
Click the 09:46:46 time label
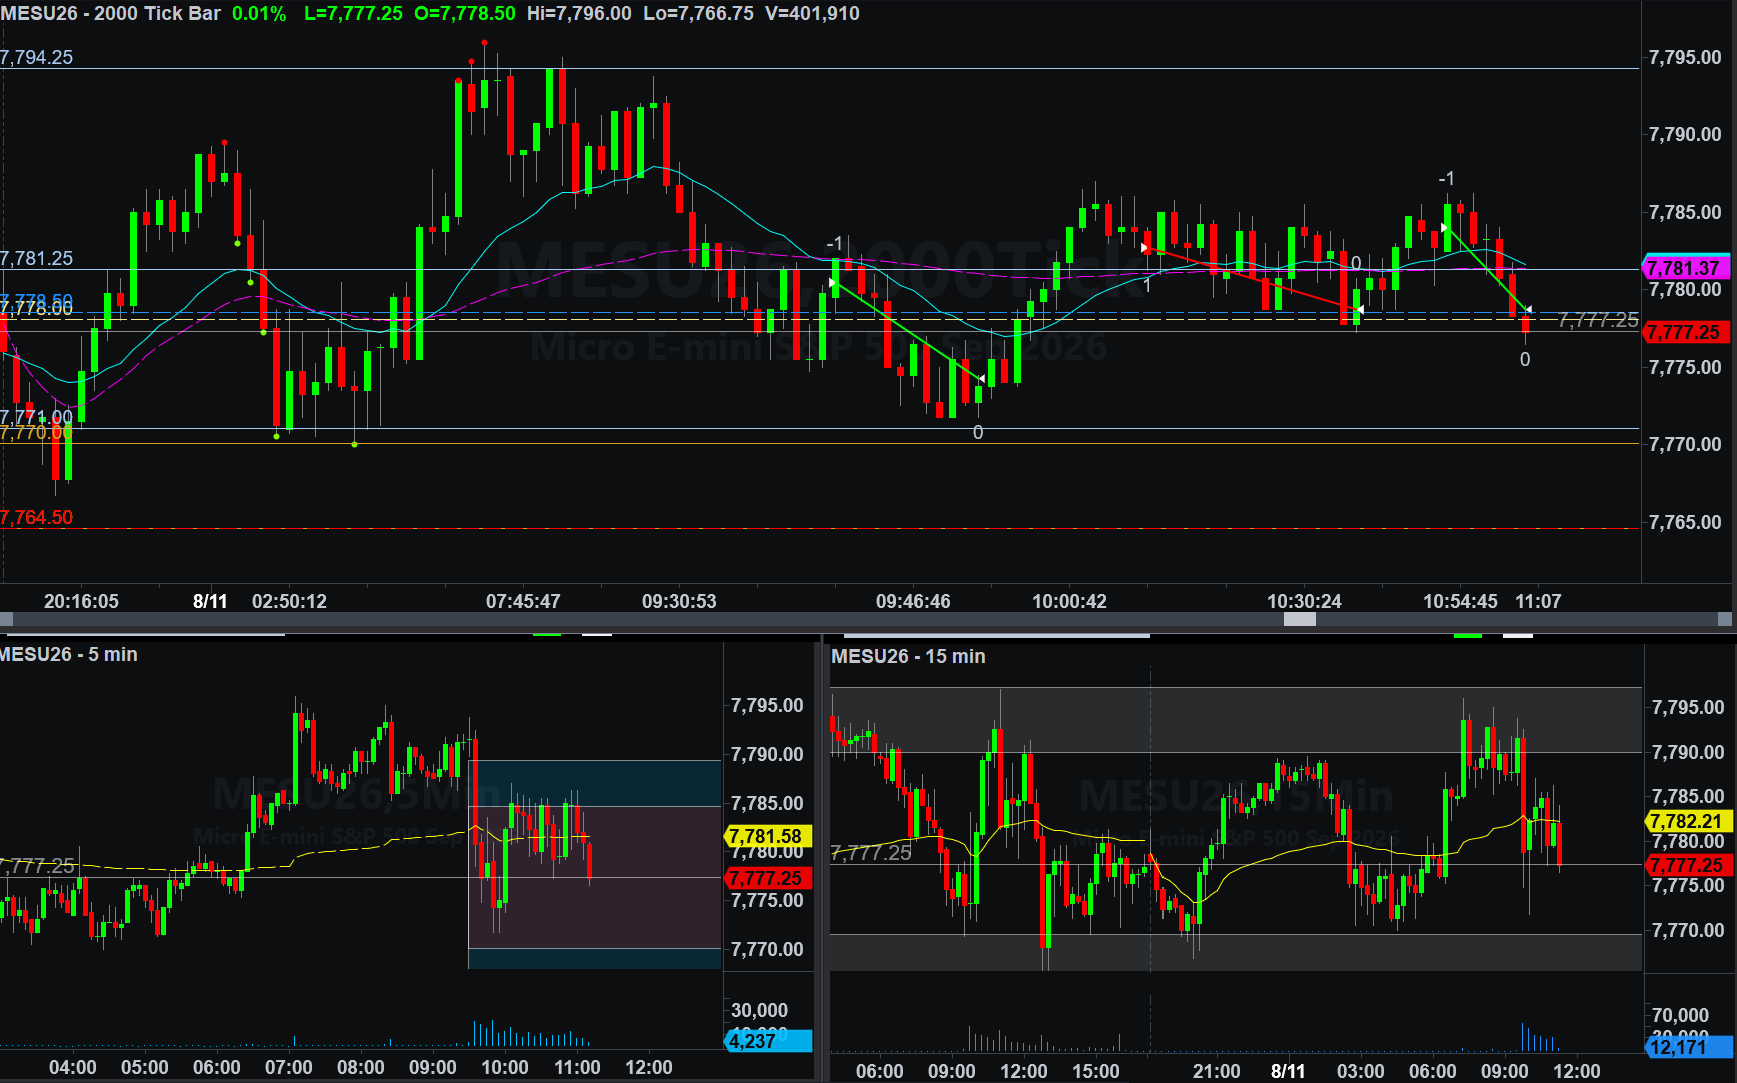click(x=913, y=601)
